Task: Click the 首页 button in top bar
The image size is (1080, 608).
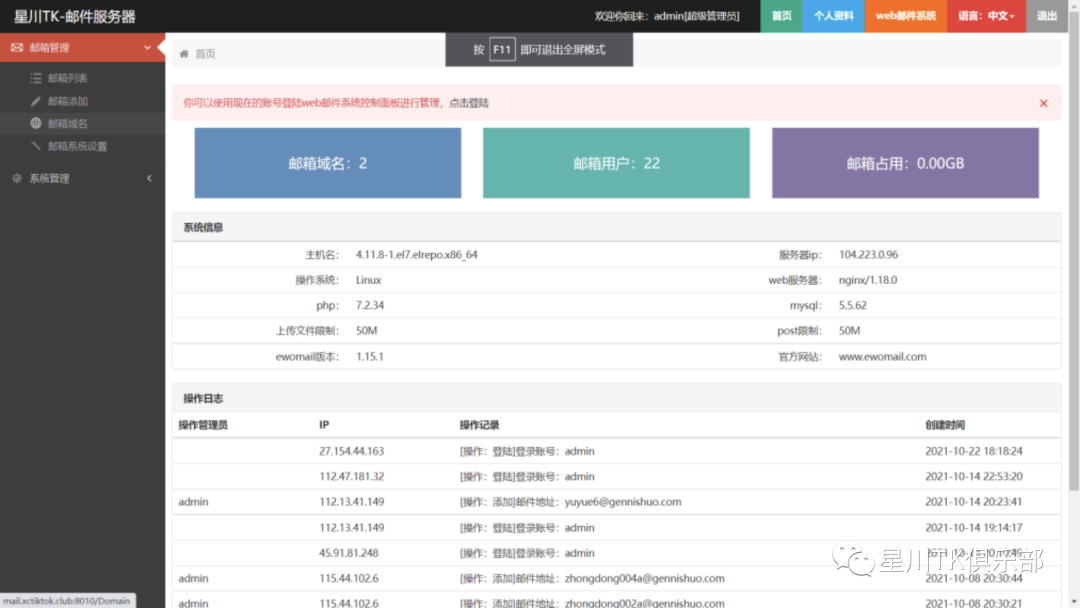Action: point(781,16)
